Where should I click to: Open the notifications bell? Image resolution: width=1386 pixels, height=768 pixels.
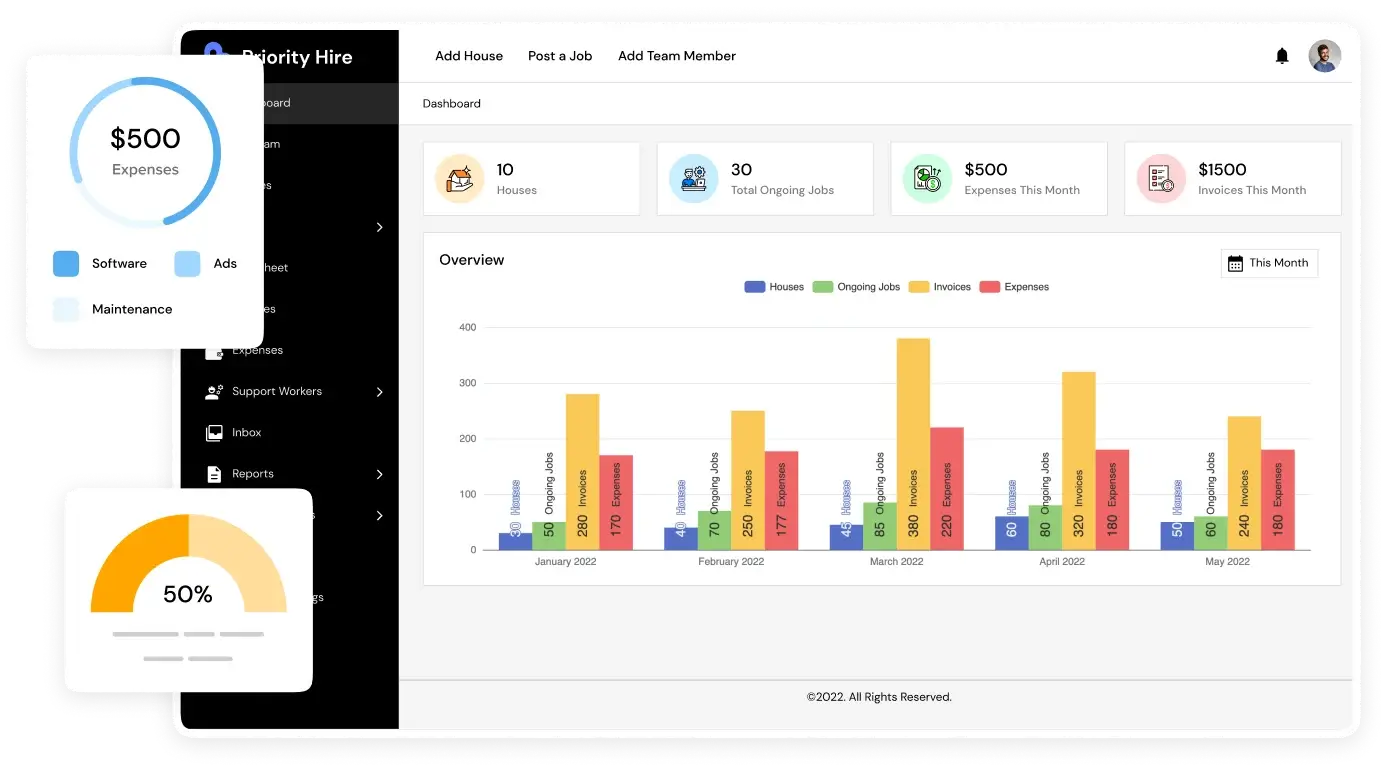pyautogui.click(x=1282, y=56)
